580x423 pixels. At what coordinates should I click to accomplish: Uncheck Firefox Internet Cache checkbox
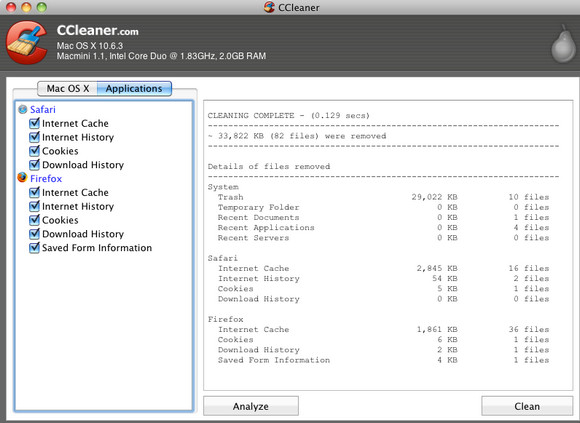coord(34,192)
